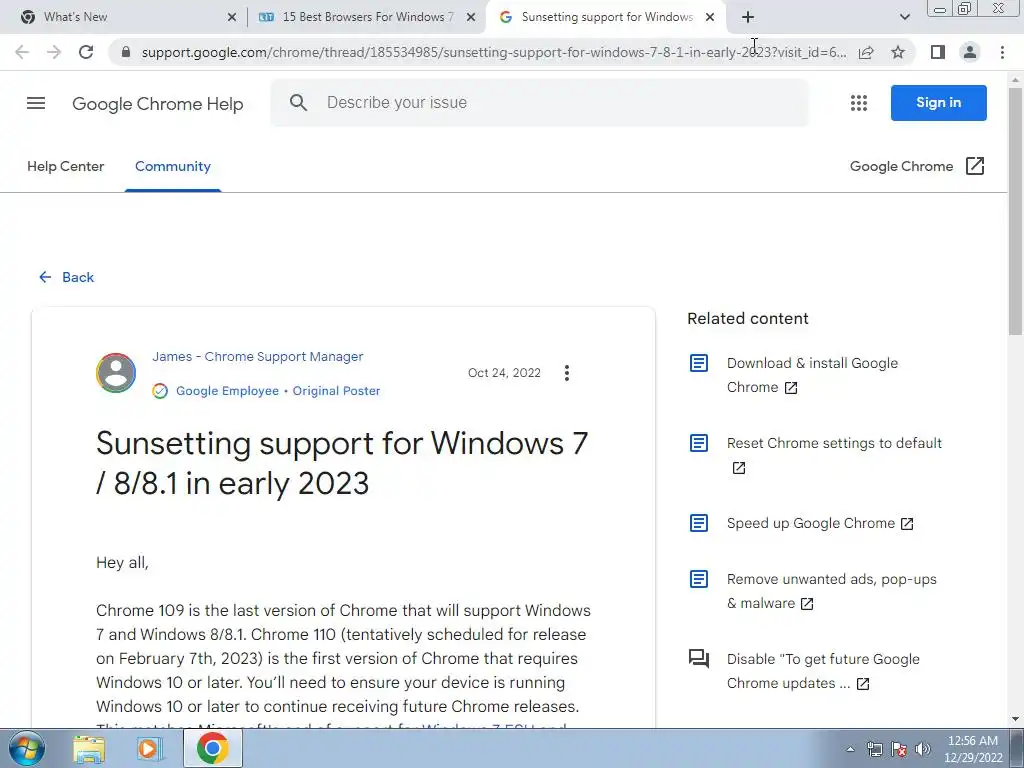The width and height of the screenshot is (1024, 768).
Task: Open James - Chrome Support Manager profile
Action: click(x=257, y=357)
